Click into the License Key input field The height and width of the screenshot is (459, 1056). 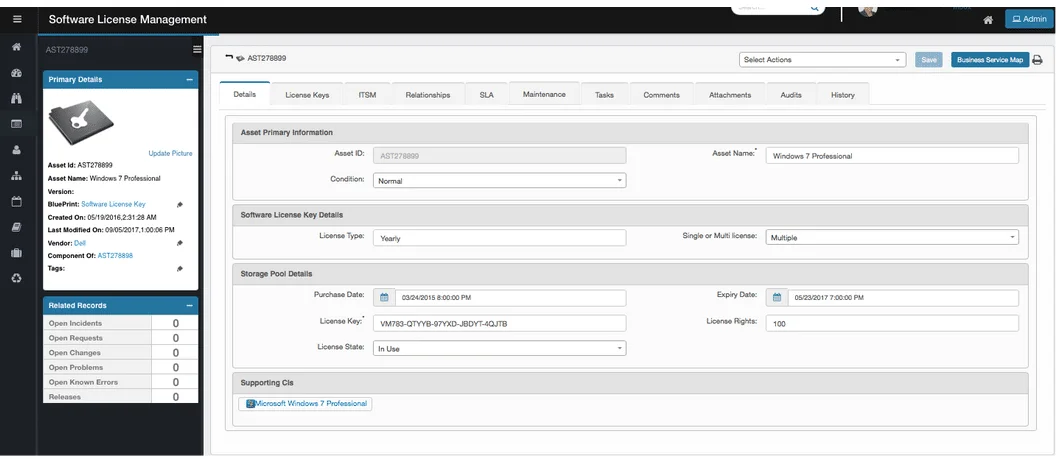point(499,323)
